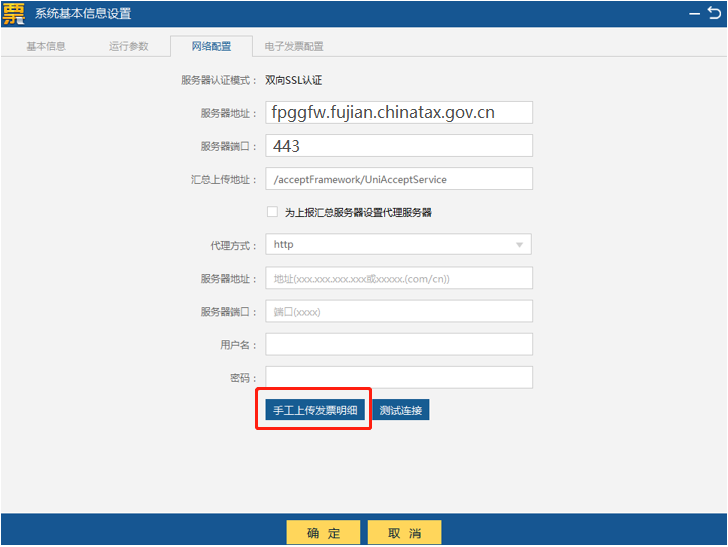Click the return arrow icon in title bar
728x547 pixels.
715,13
